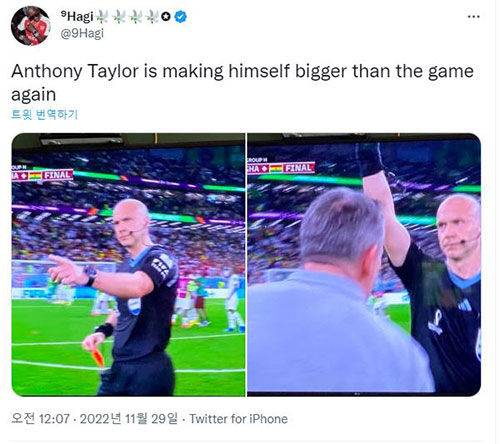
Task: Click the Twitter for iPhone source label
Action: (238, 419)
